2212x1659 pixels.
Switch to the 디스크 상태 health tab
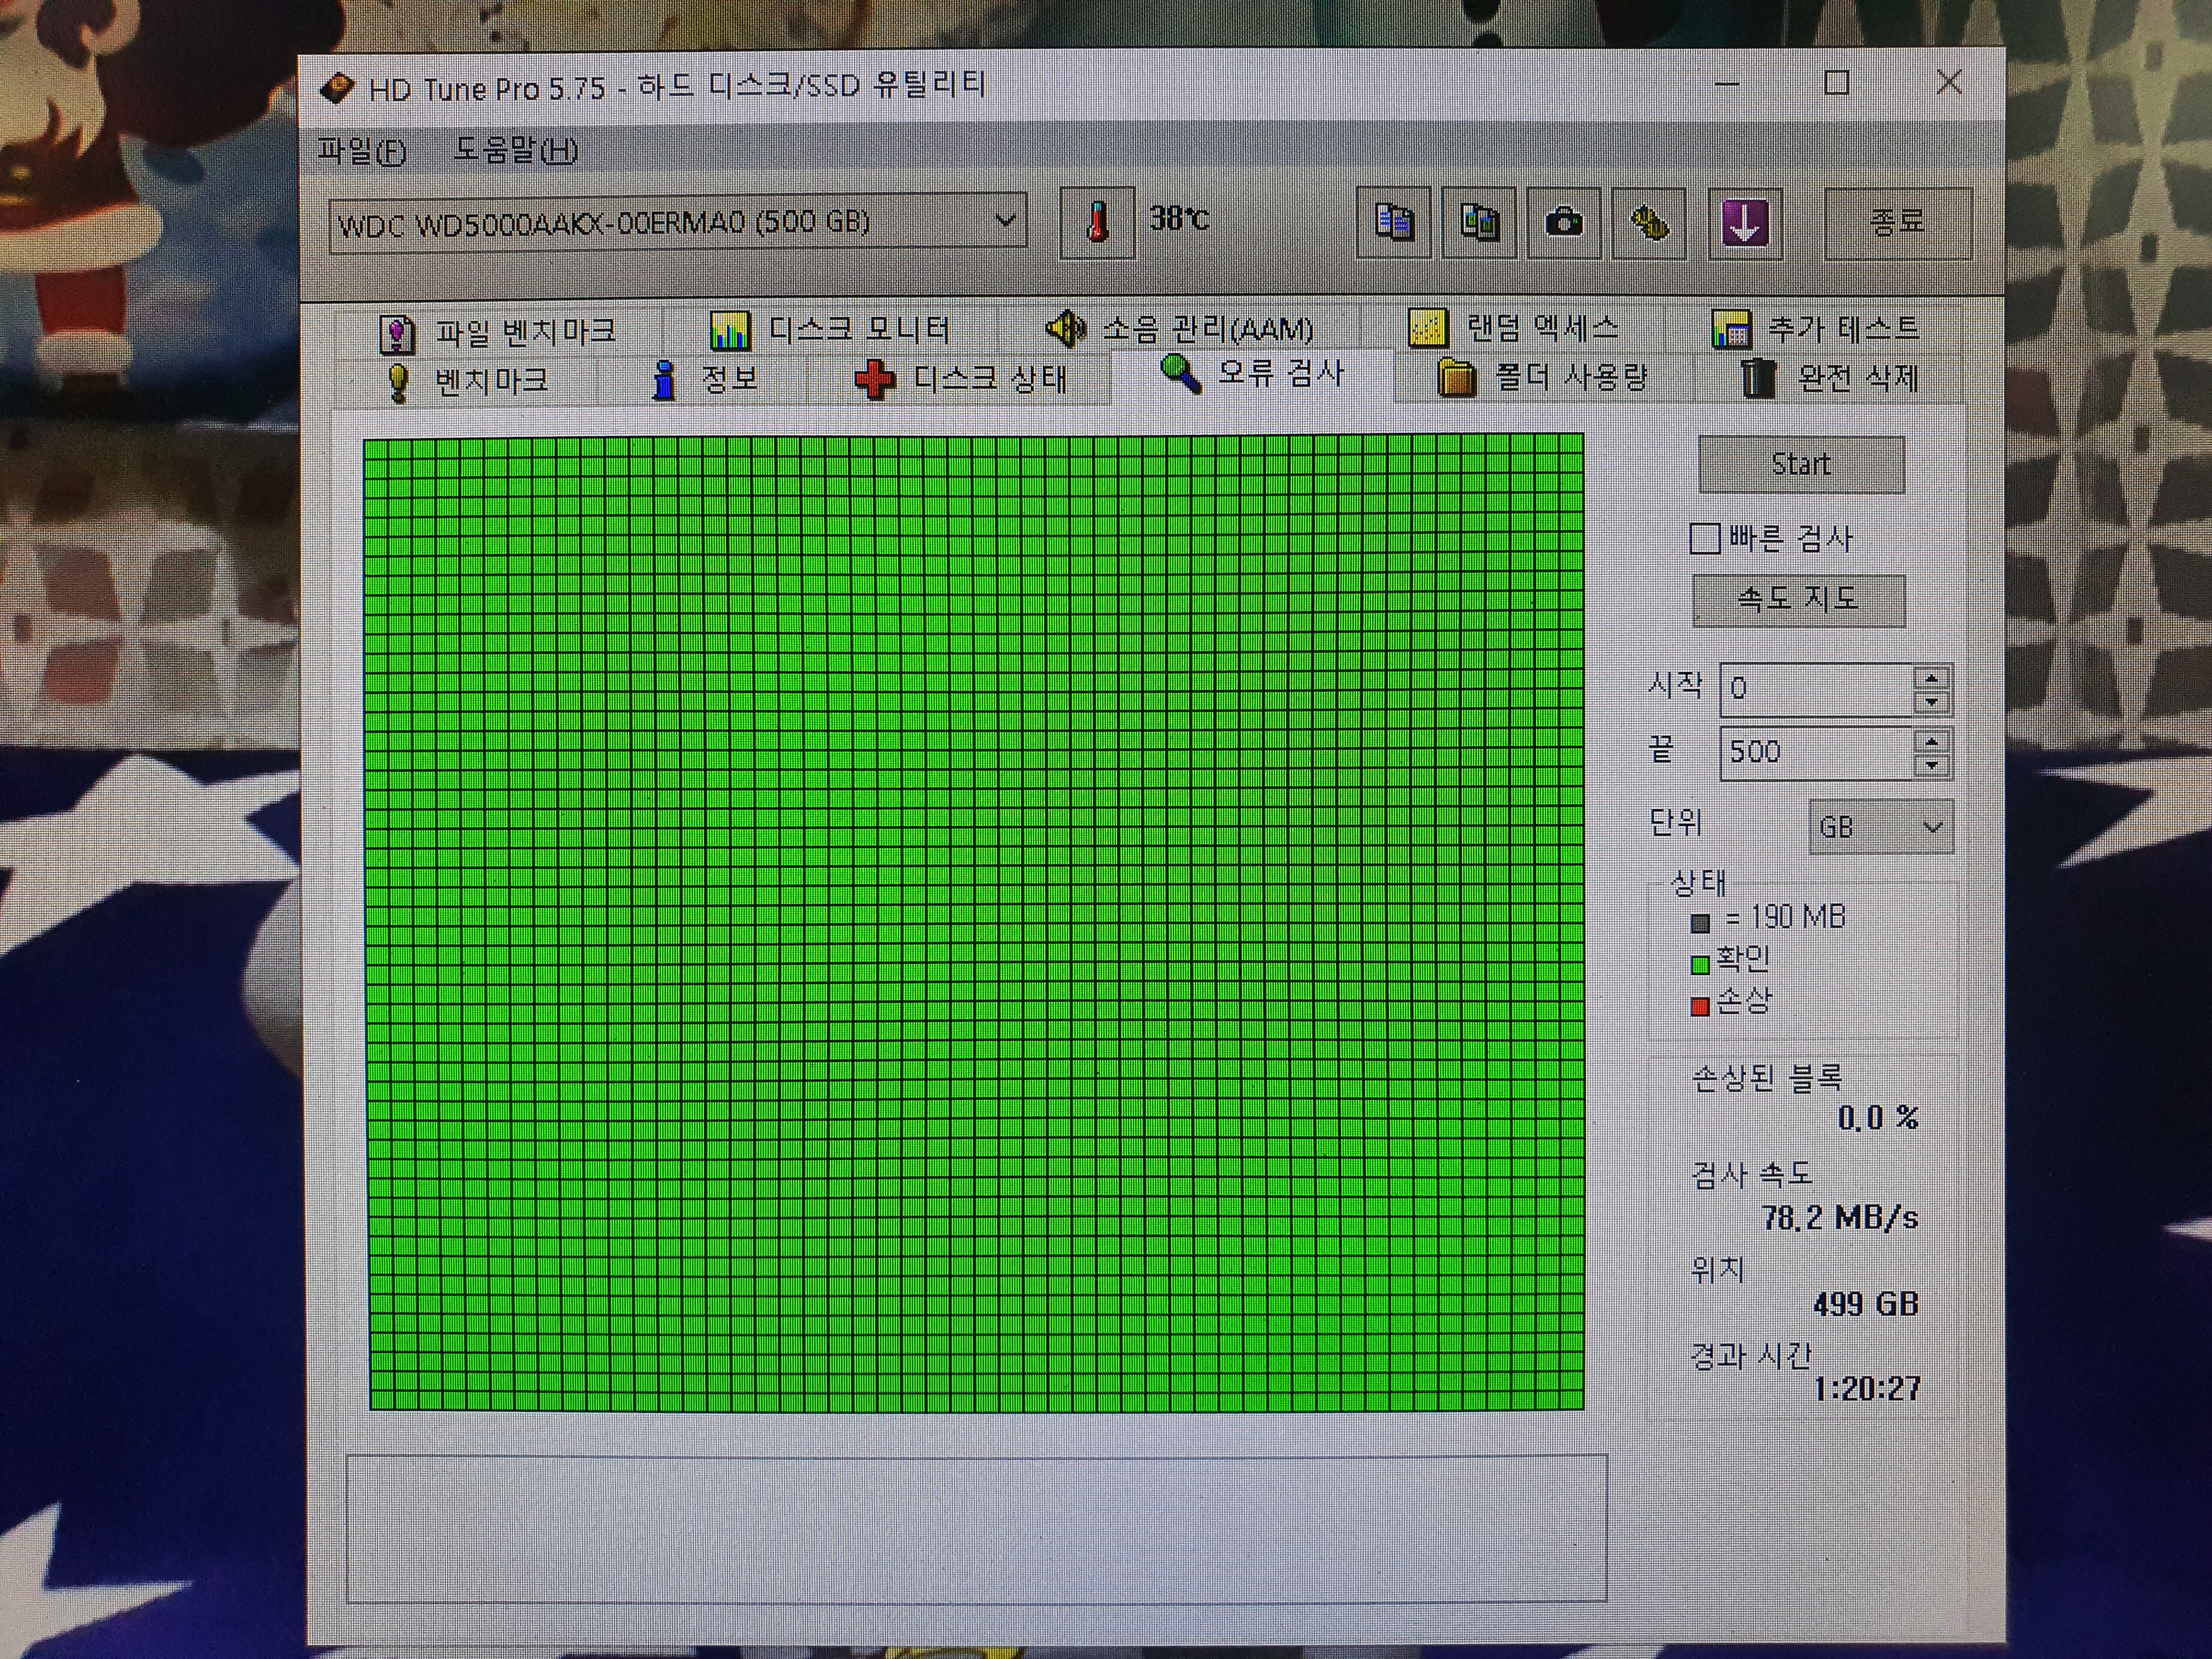(x=960, y=379)
